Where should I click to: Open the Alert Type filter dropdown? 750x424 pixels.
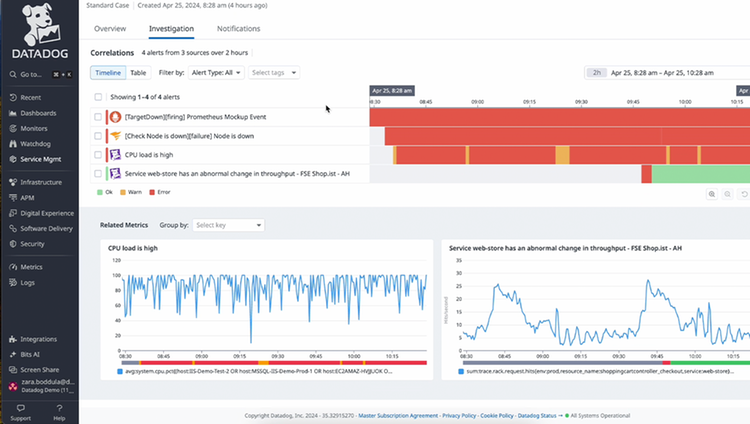[216, 73]
